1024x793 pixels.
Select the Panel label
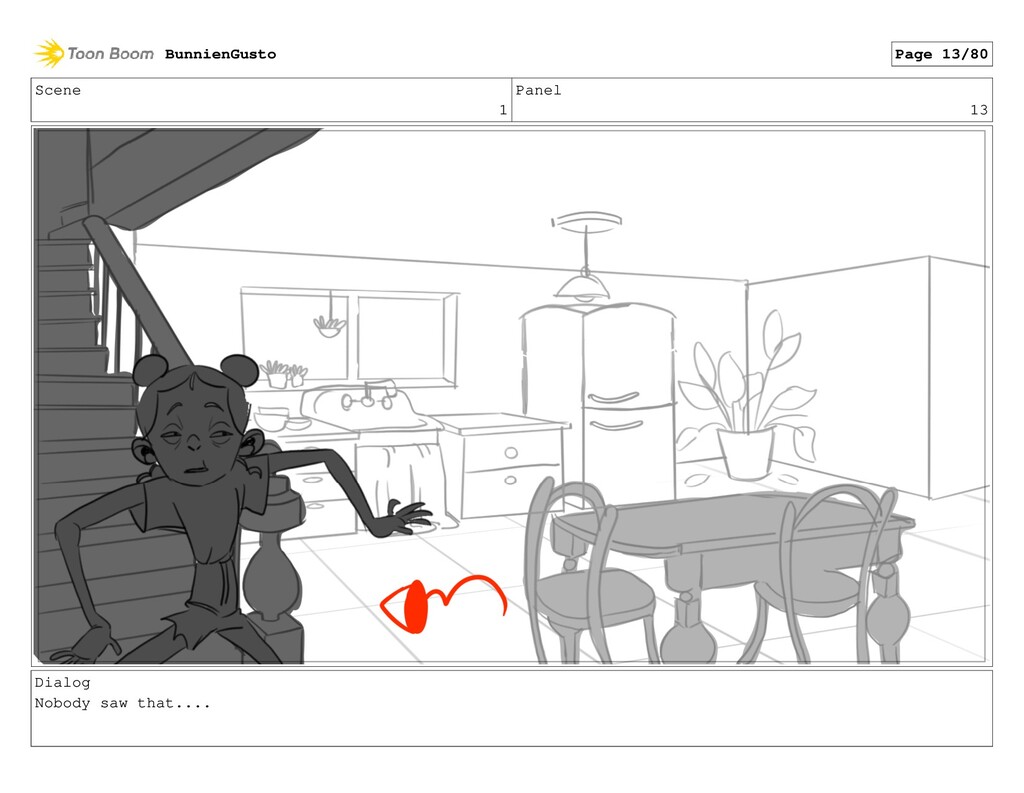[538, 90]
